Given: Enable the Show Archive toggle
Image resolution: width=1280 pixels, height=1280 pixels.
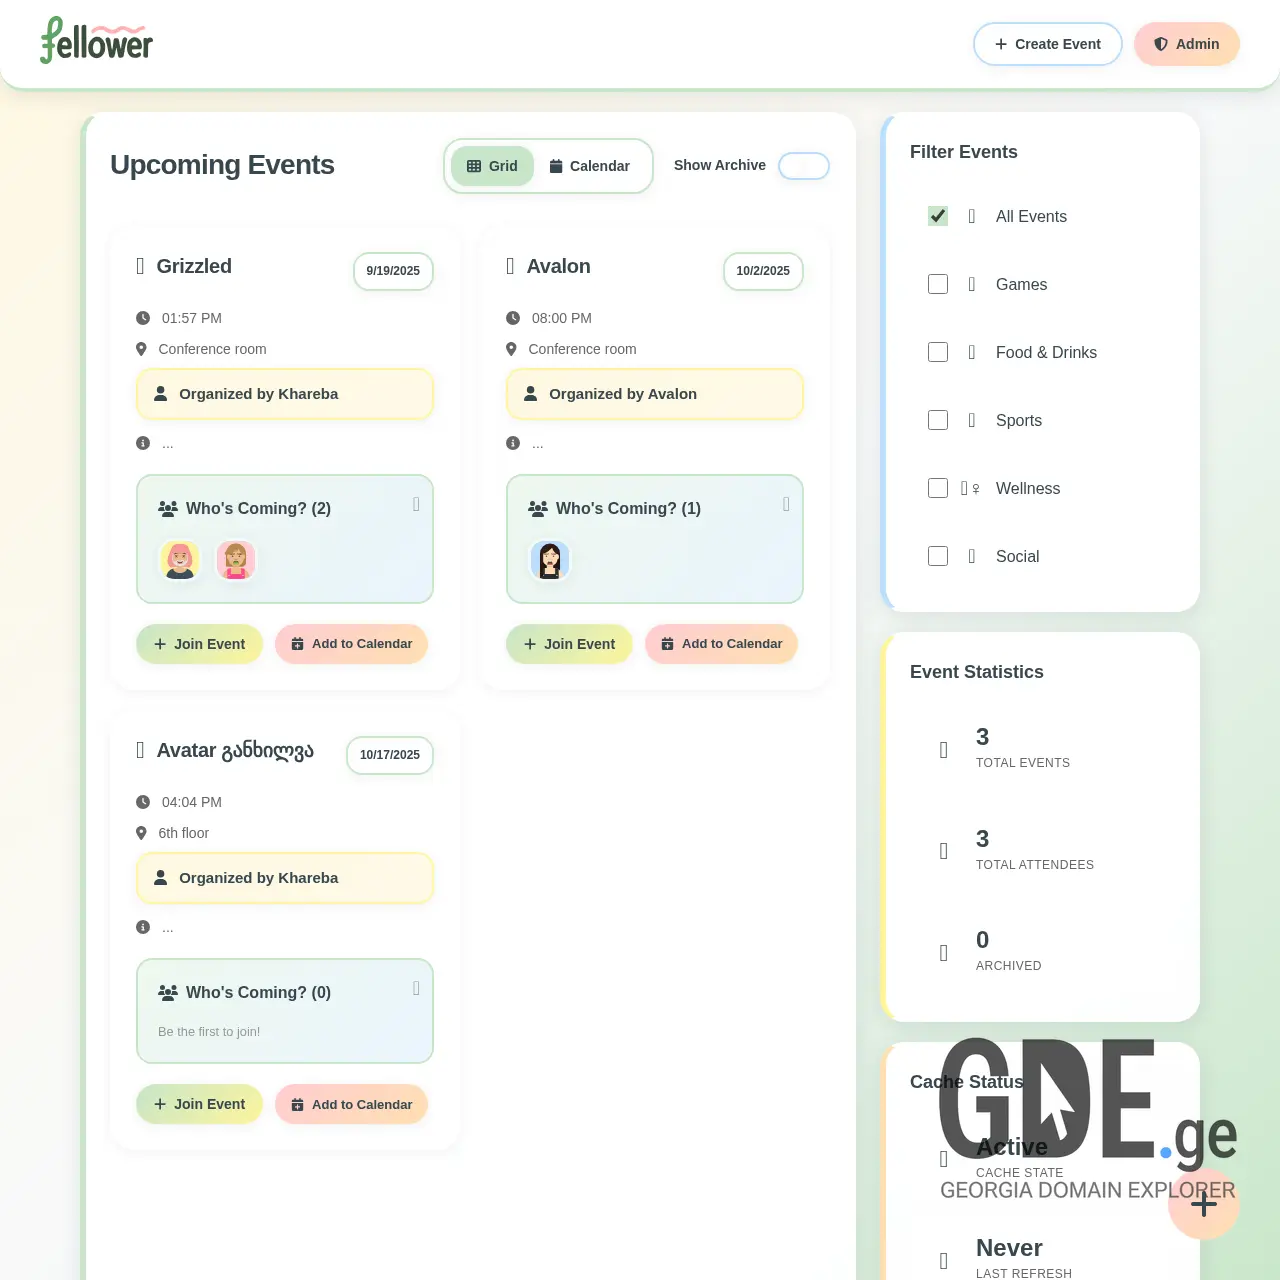Looking at the screenshot, I should tap(803, 166).
